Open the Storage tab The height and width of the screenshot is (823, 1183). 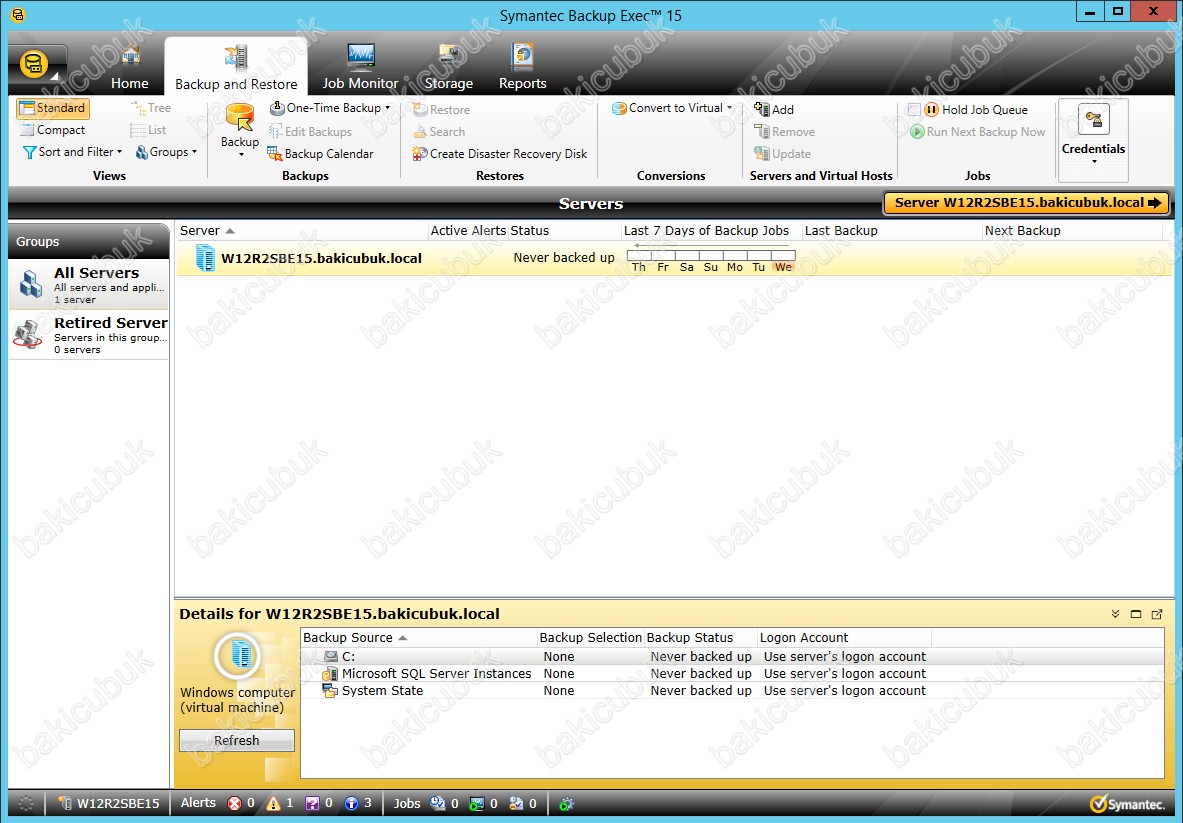pos(449,67)
